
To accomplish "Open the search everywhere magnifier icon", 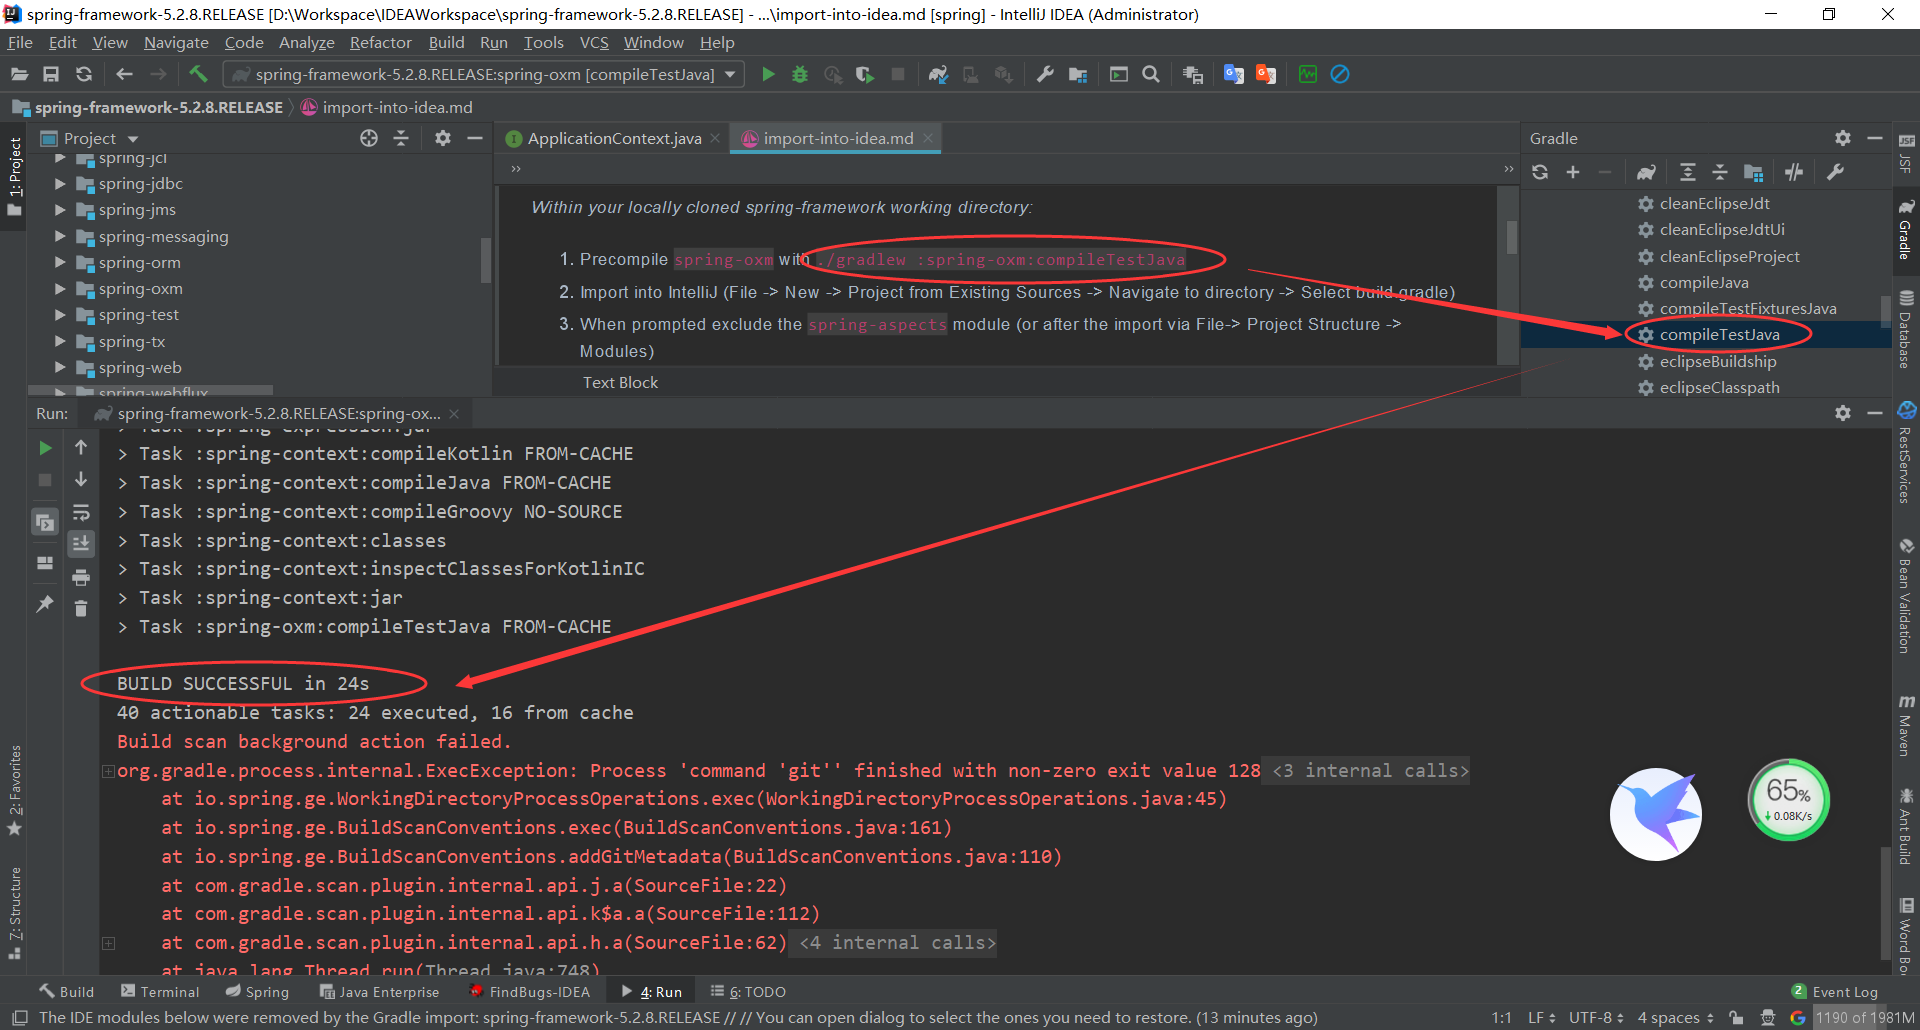I will [x=1151, y=74].
